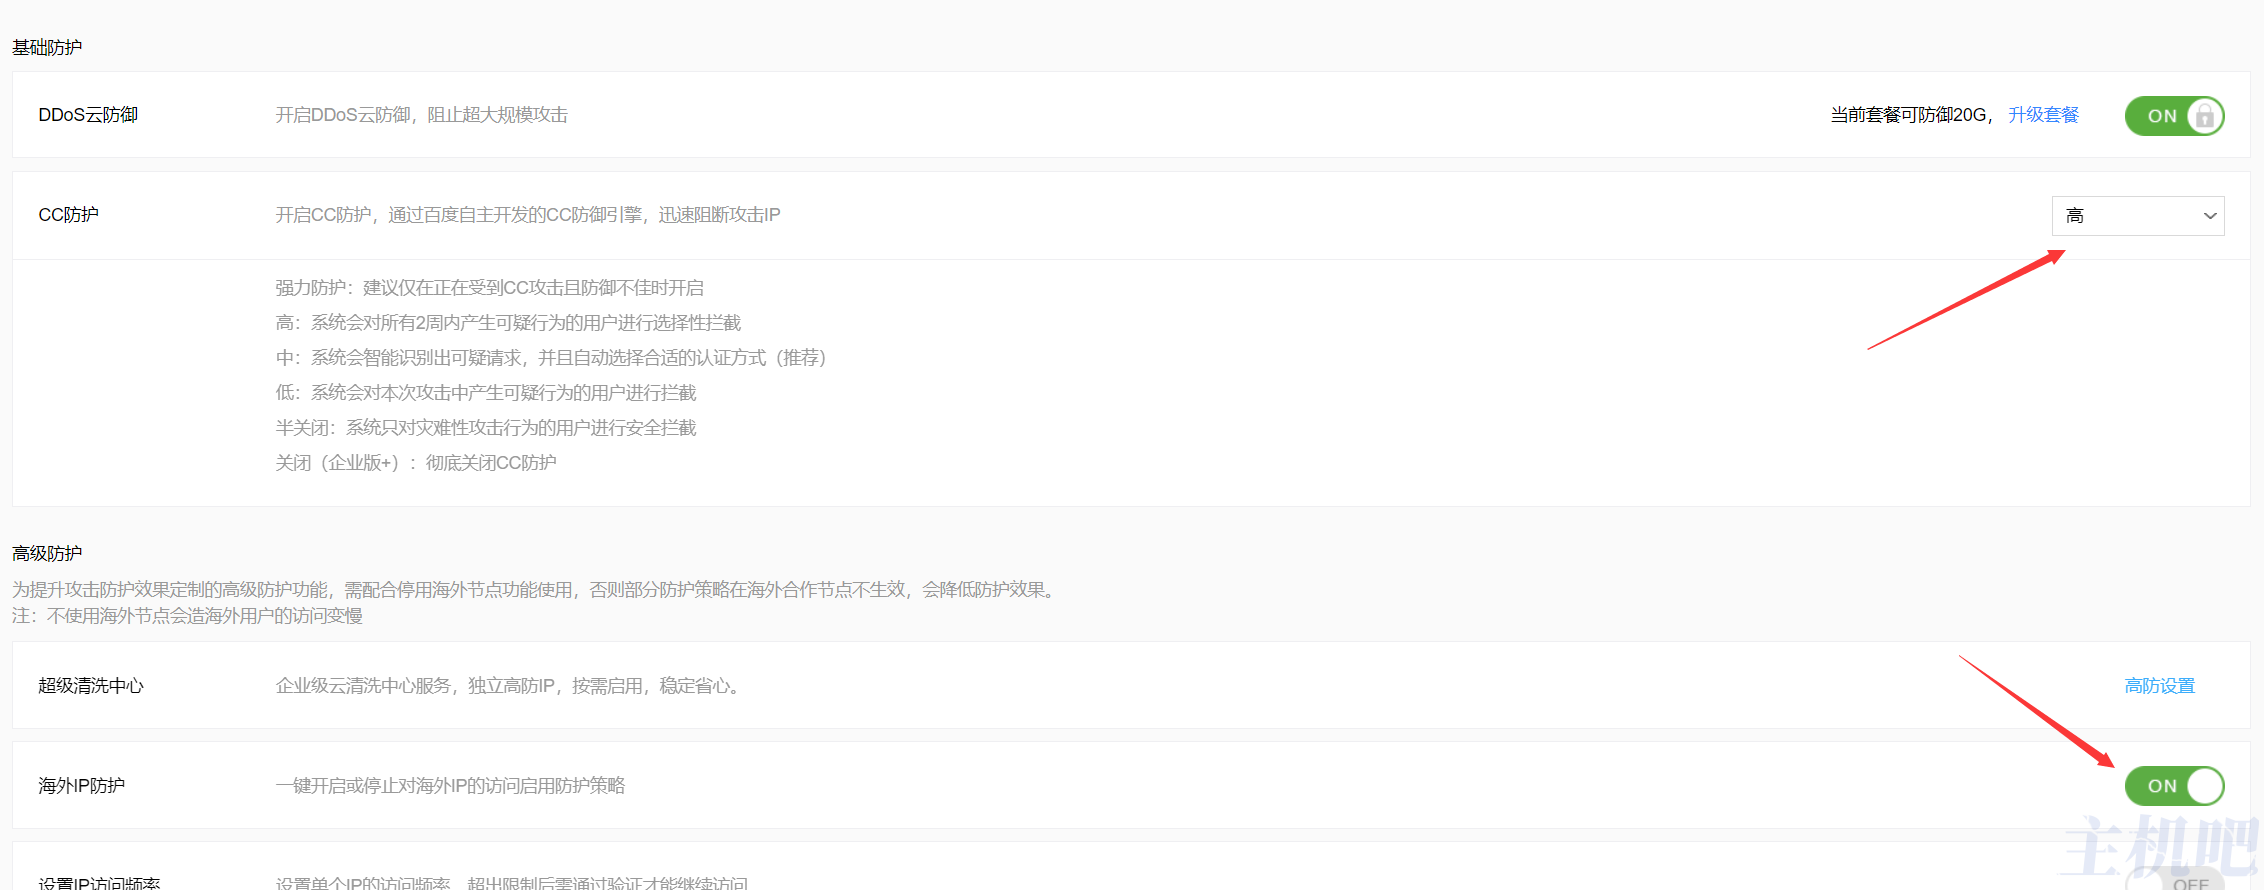This screenshot has width=2264, height=890.
Task: Select the 高级防护 section heading
Action: (x=47, y=553)
